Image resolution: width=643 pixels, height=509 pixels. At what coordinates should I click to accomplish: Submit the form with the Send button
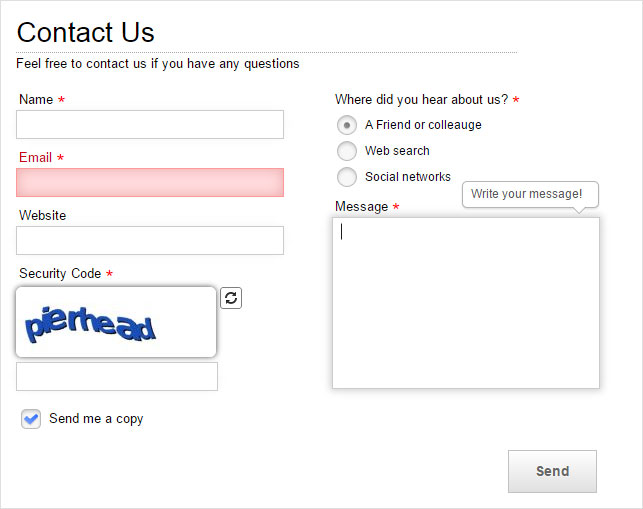[552, 471]
